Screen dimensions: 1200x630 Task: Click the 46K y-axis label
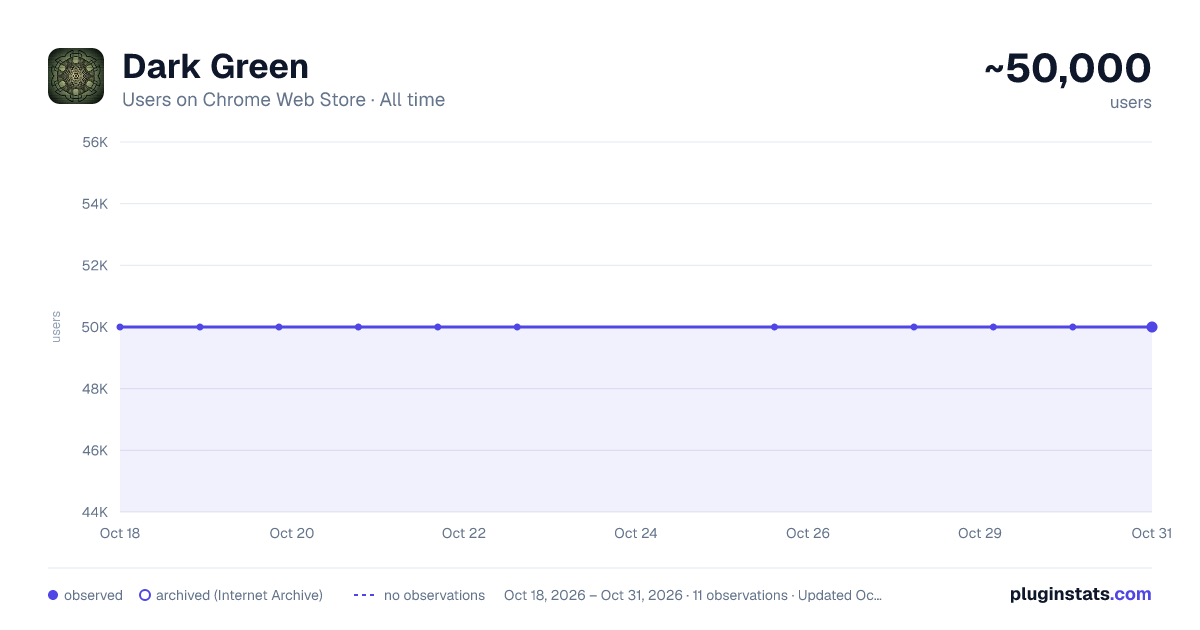tap(95, 450)
